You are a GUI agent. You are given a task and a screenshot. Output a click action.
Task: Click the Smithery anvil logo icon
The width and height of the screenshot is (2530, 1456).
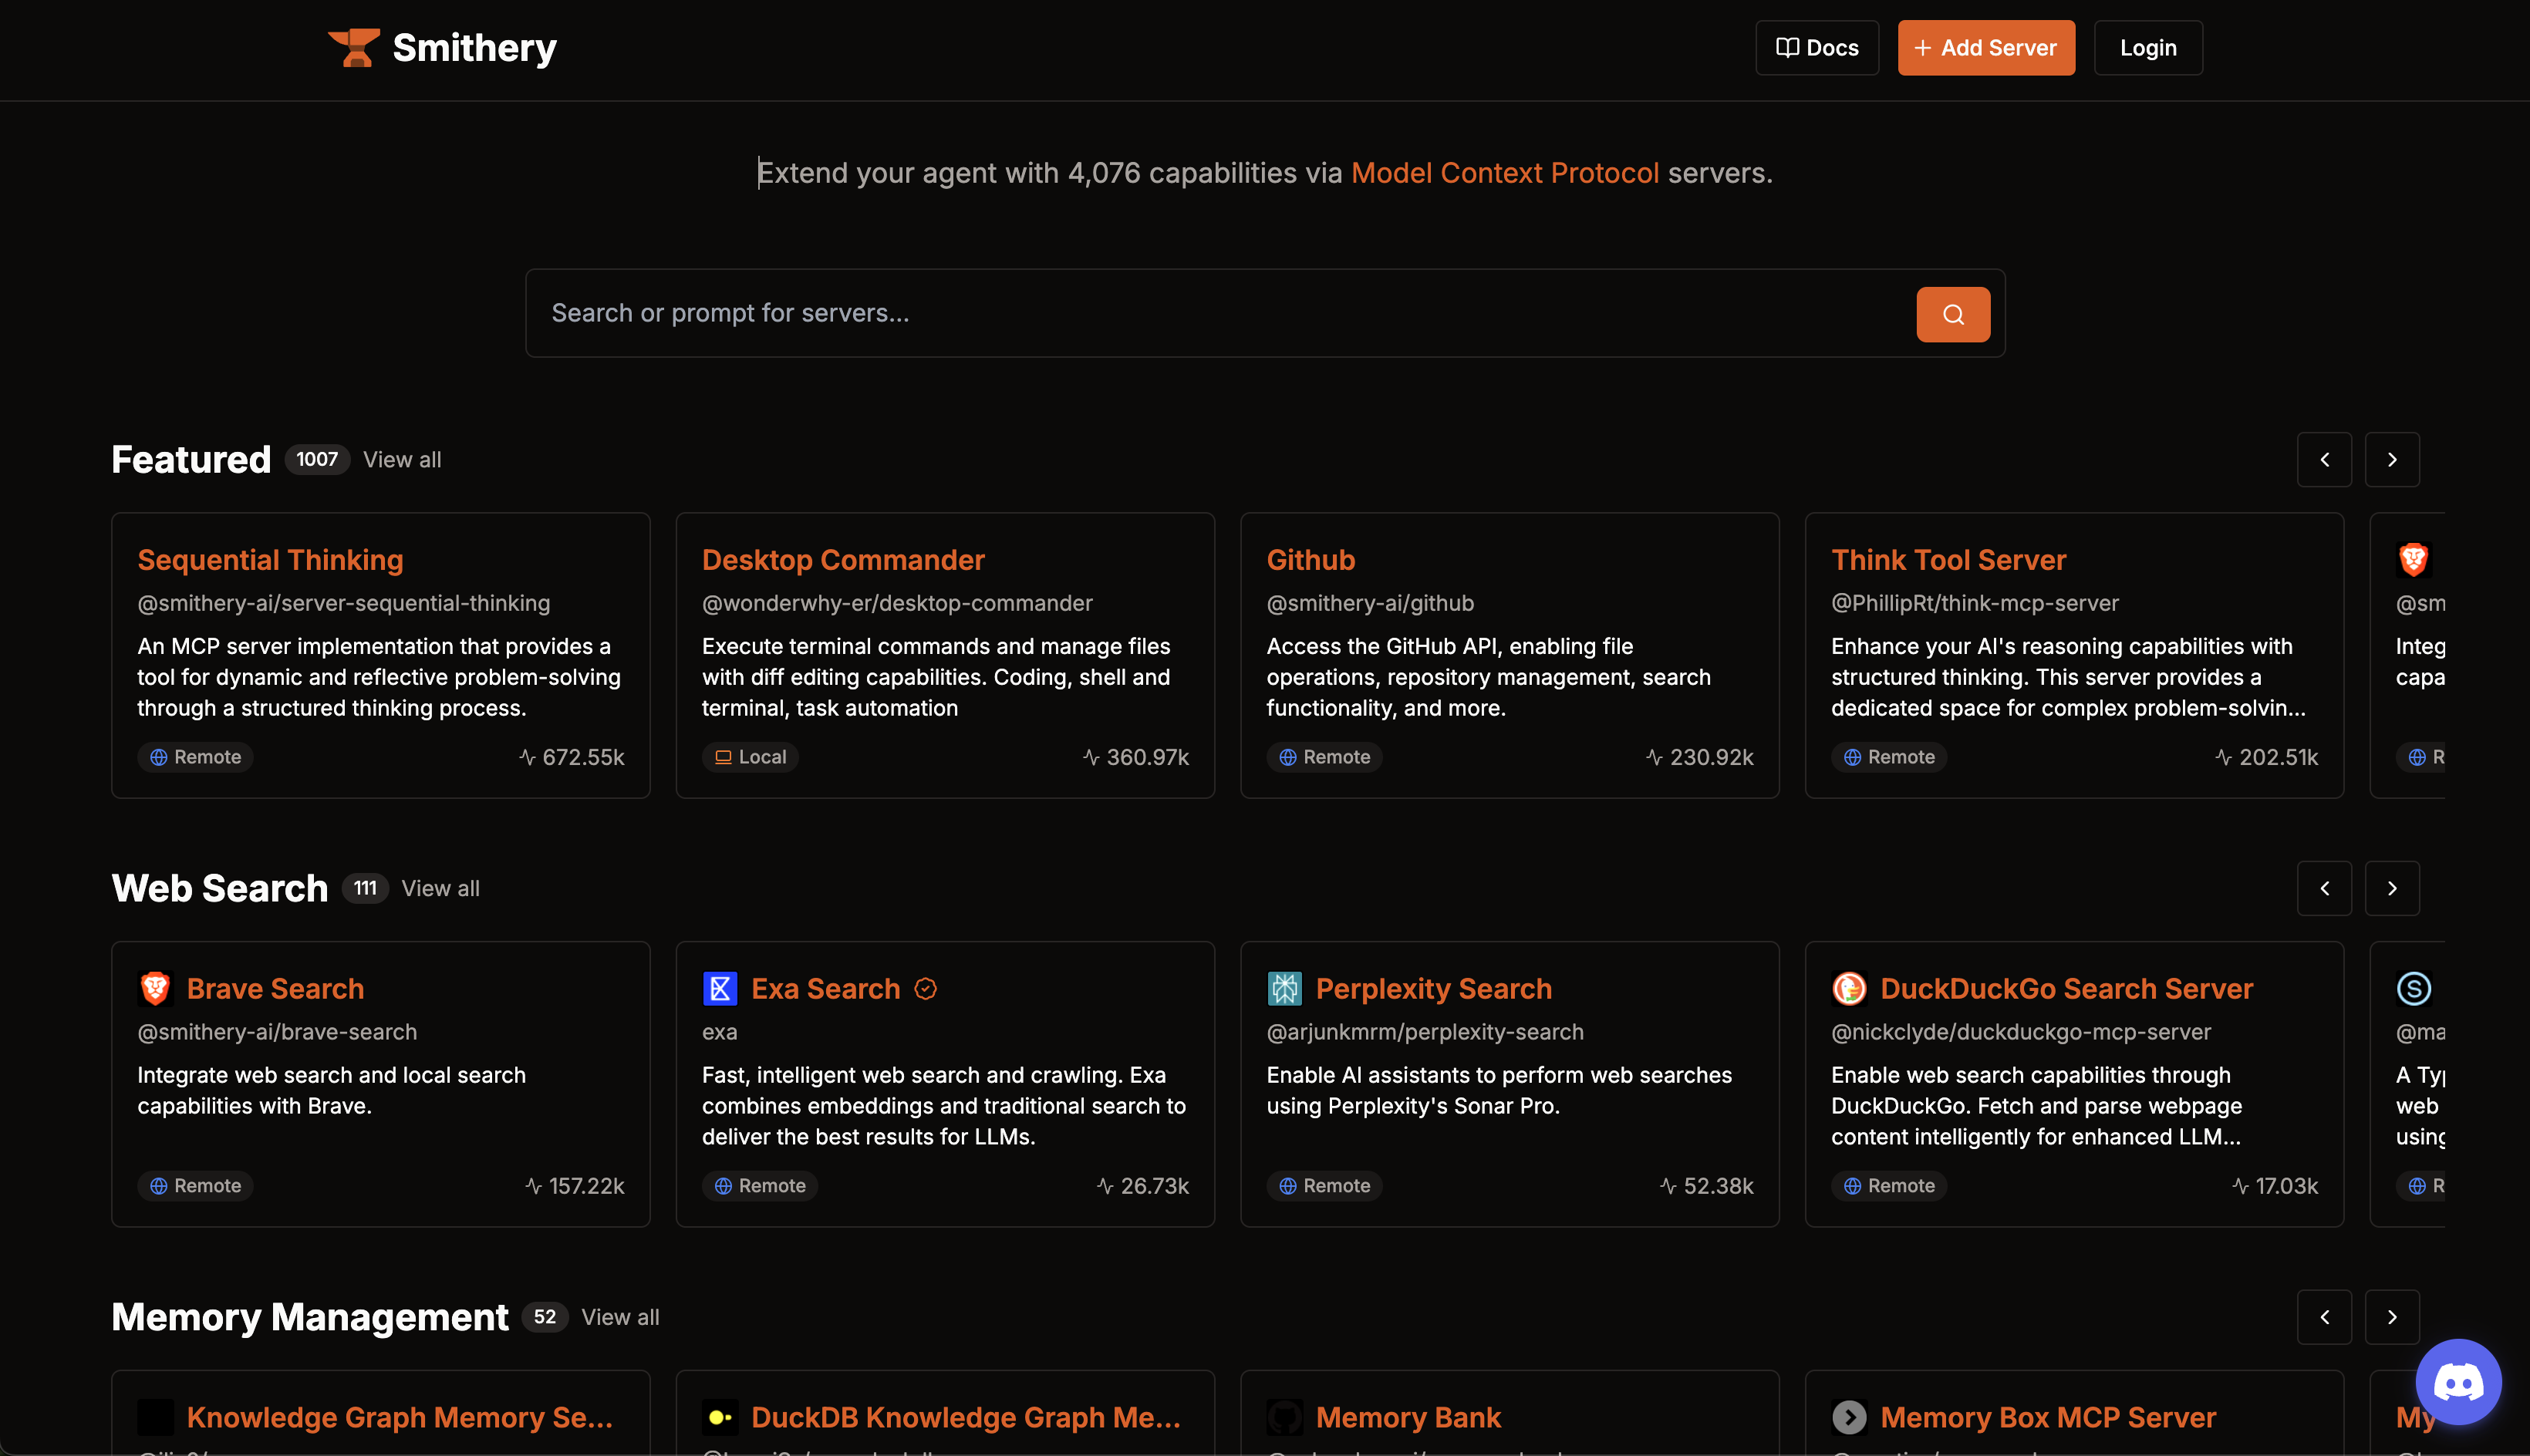[x=354, y=48]
